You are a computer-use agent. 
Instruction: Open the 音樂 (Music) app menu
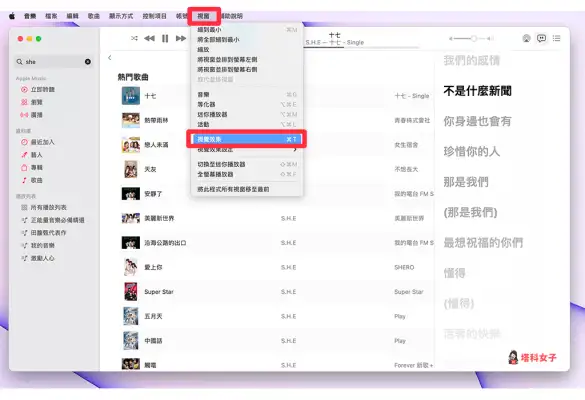tap(30, 16)
